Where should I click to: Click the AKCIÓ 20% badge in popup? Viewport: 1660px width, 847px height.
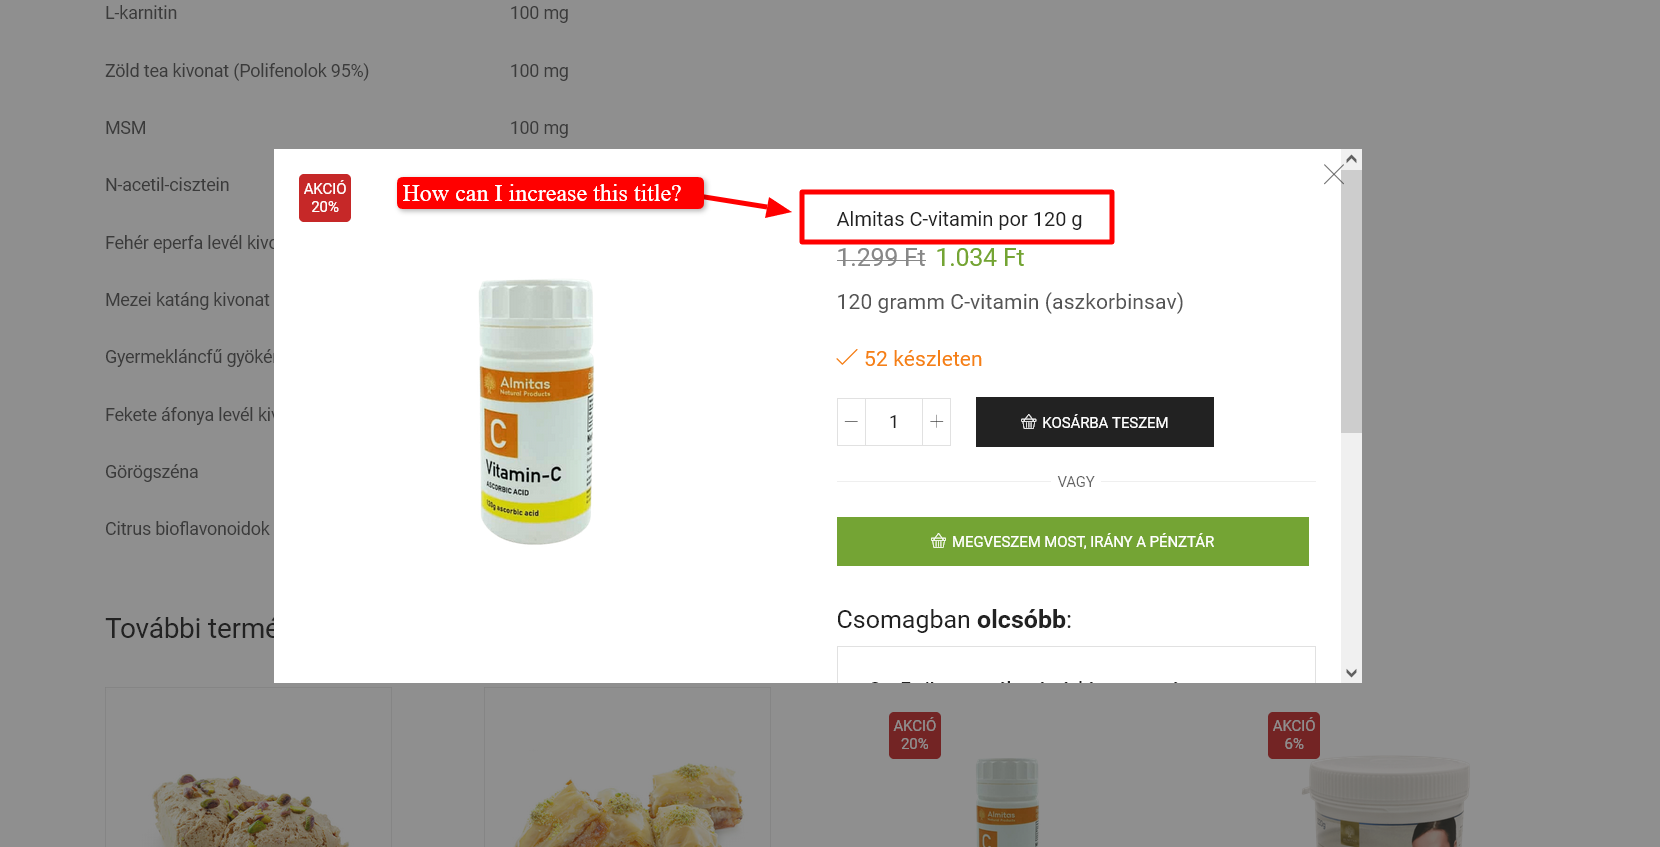[x=325, y=197]
